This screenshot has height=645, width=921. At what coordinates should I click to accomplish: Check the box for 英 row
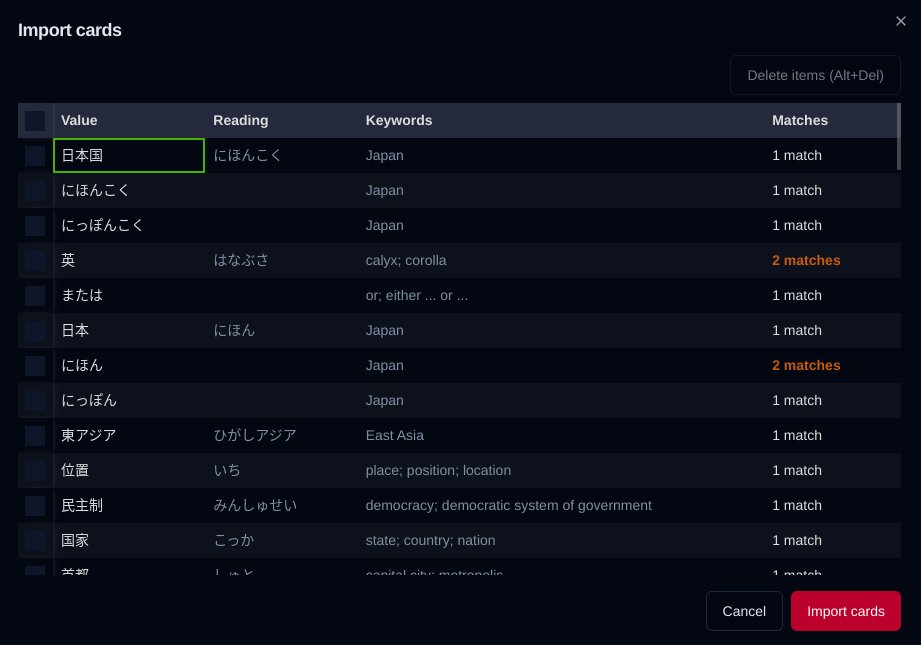[35, 261]
